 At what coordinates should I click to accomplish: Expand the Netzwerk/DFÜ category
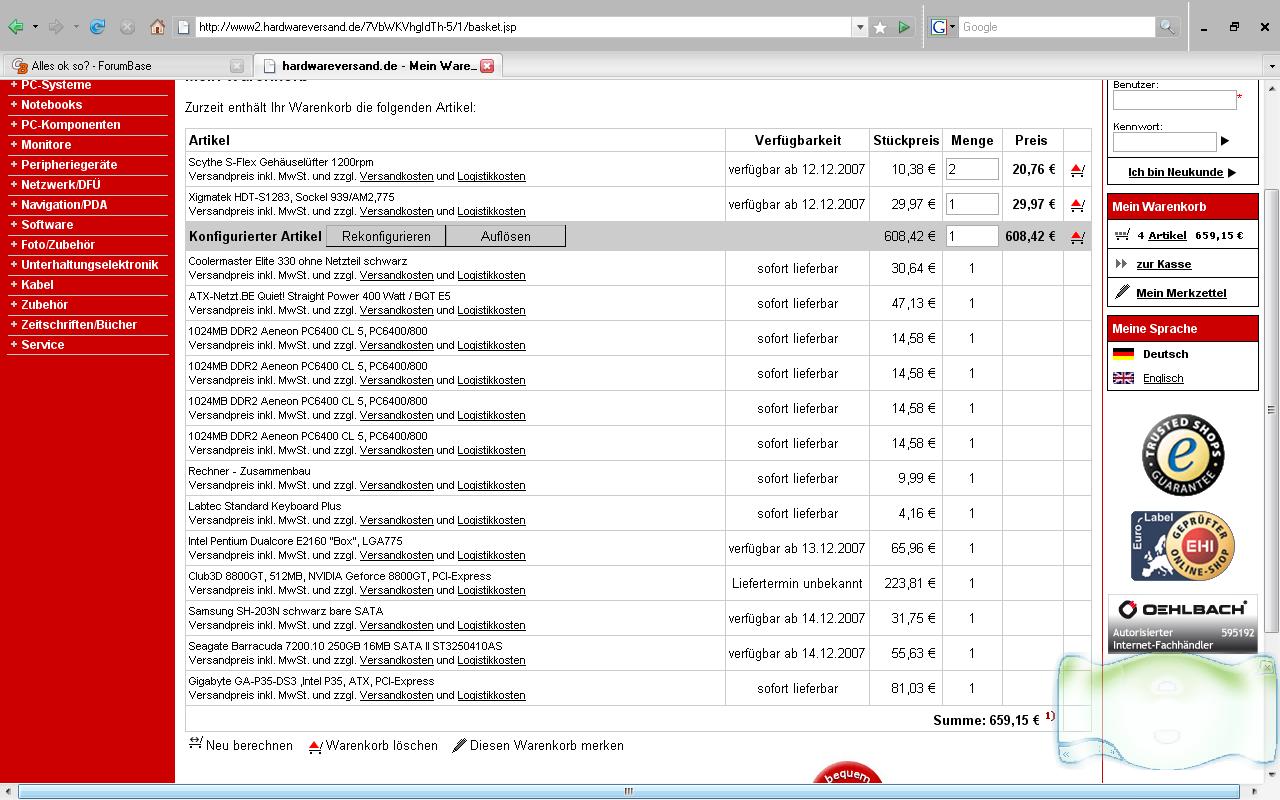point(60,185)
